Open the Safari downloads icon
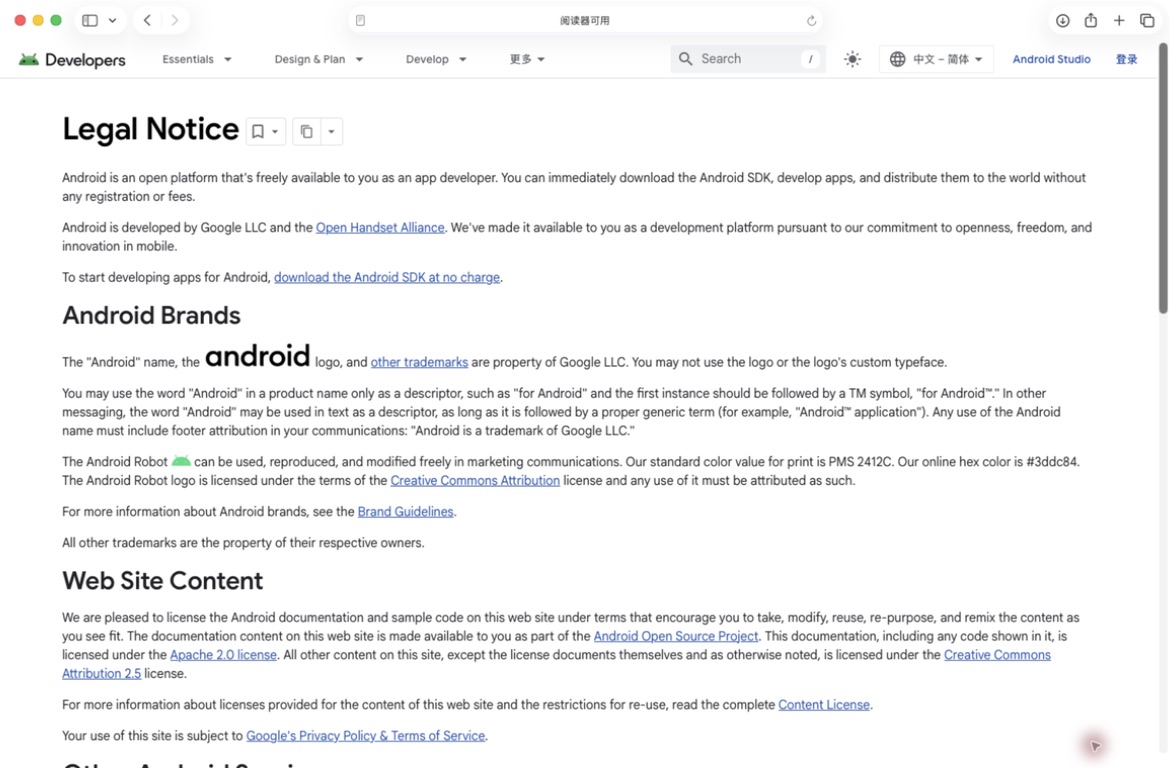This screenshot has width=1170, height=768. [x=1063, y=21]
